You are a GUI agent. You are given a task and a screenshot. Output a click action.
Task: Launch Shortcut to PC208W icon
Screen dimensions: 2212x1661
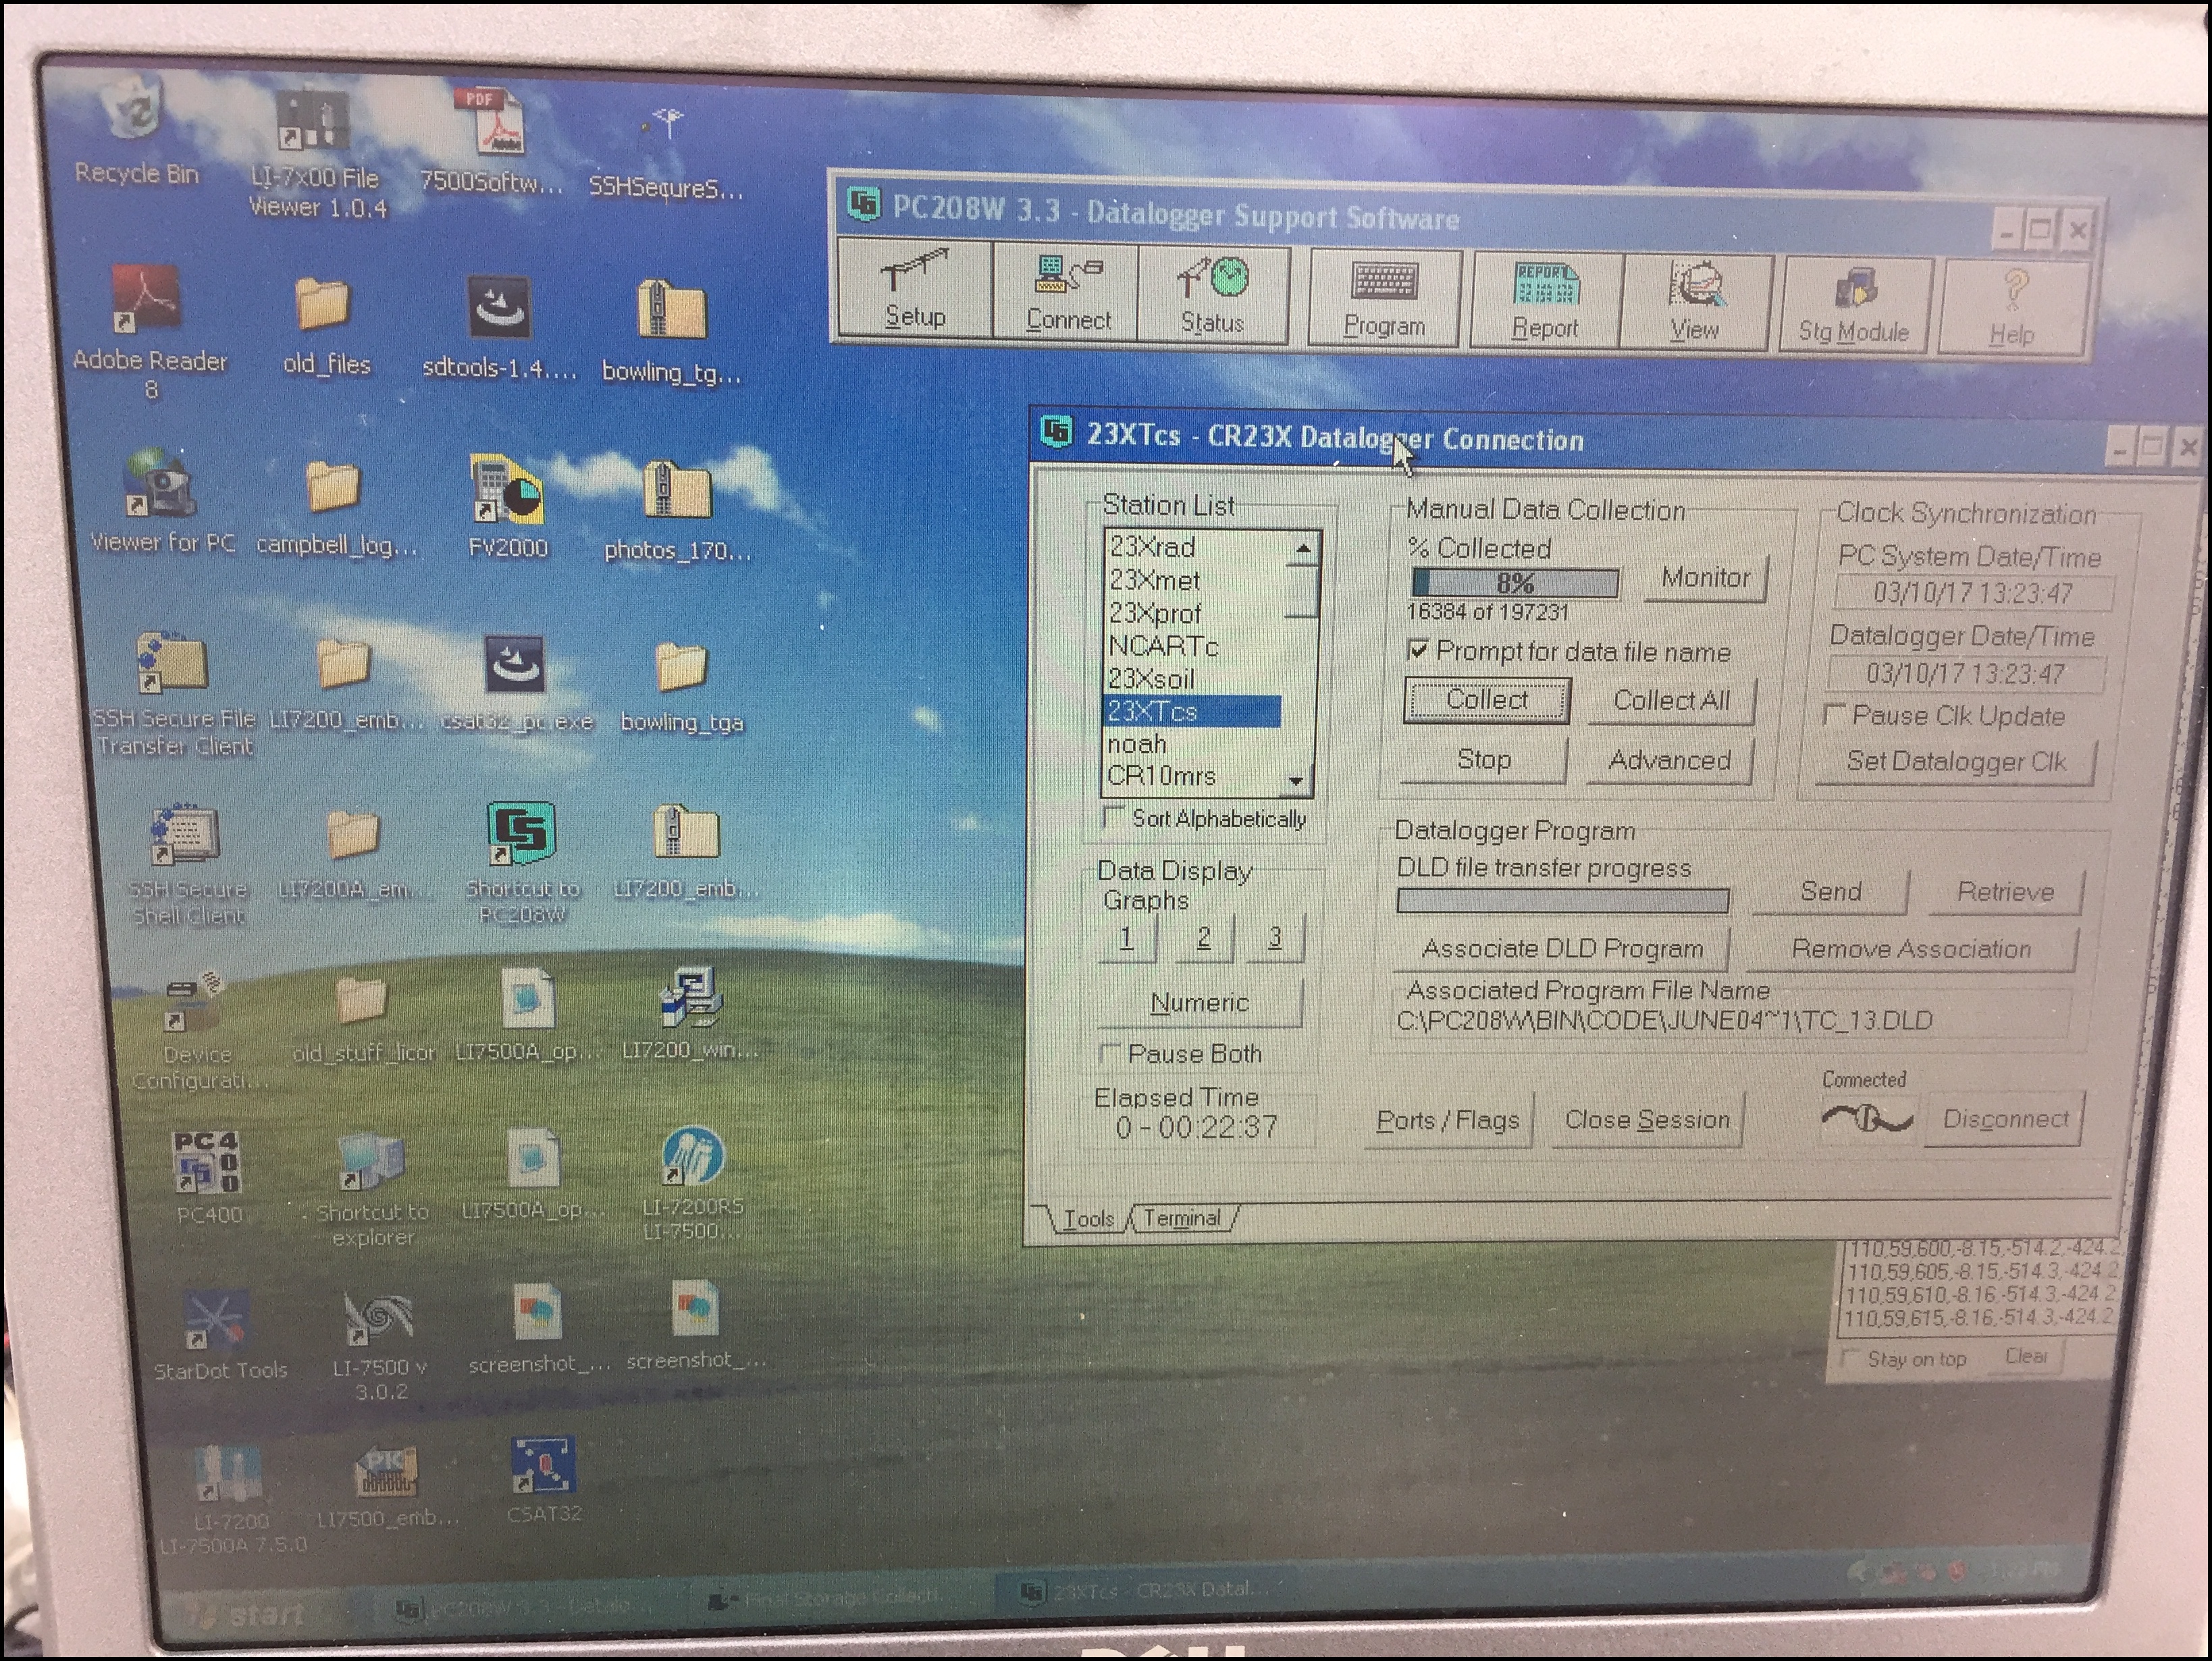tap(522, 863)
